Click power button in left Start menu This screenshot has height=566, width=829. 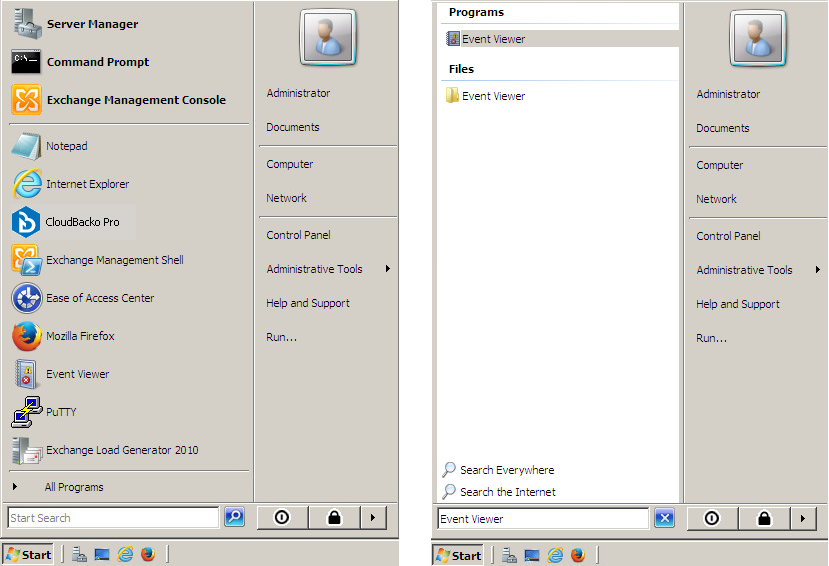click(x=282, y=517)
